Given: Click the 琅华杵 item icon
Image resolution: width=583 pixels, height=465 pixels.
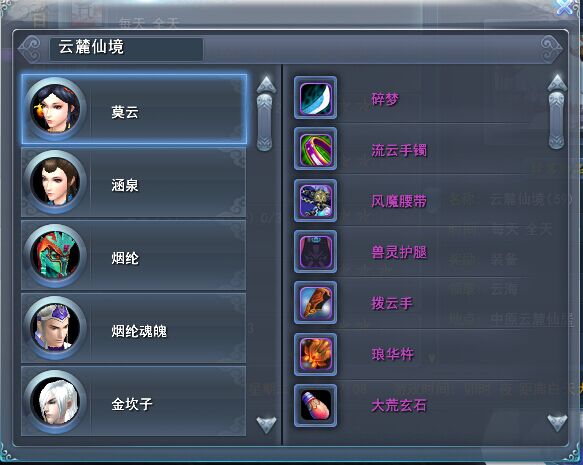Looking at the screenshot, I should coord(315,354).
